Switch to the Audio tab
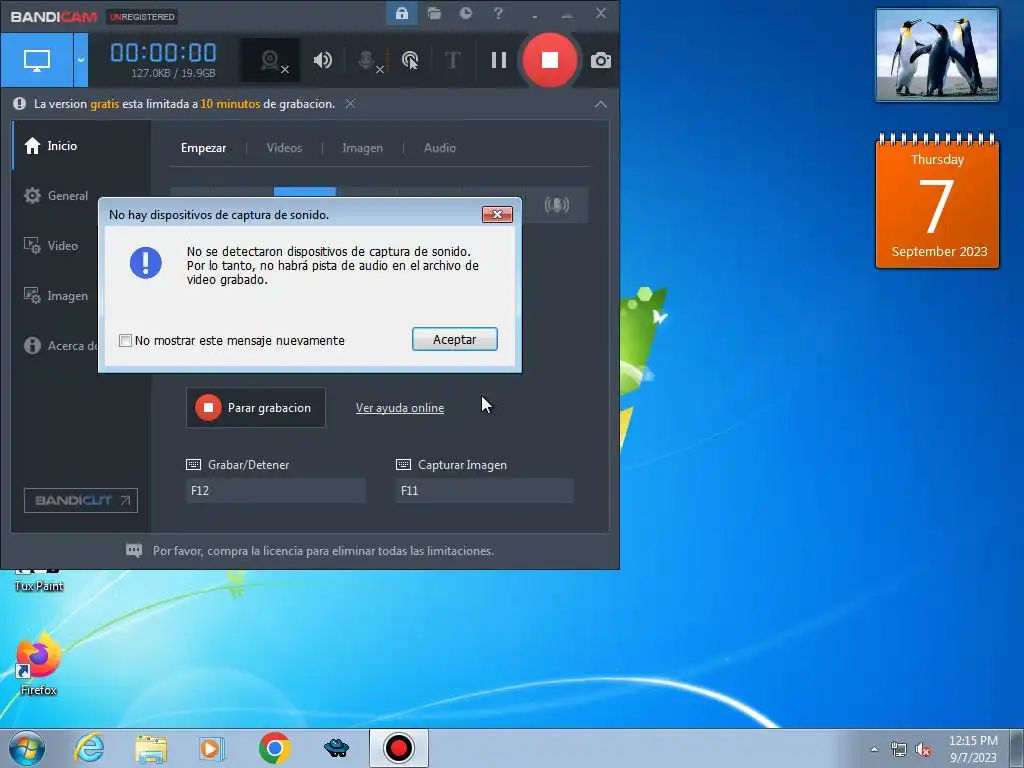1024x768 pixels. pyautogui.click(x=440, y=148)
